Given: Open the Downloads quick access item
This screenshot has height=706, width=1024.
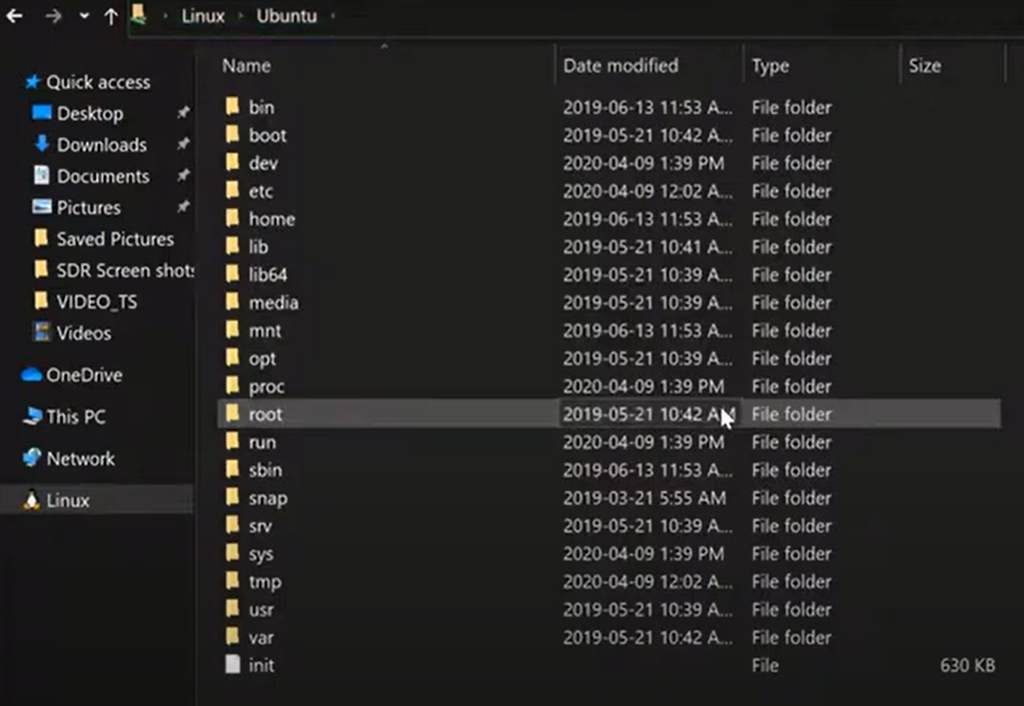Looking at the screenshot, I should coord(101,145).
